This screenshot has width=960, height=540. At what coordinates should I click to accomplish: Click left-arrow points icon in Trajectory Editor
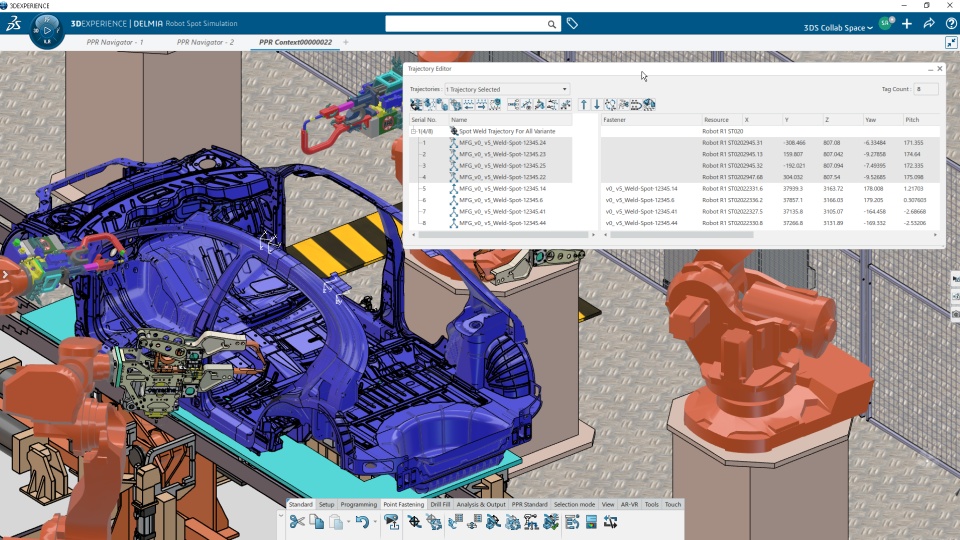click(x=469, y=105)
